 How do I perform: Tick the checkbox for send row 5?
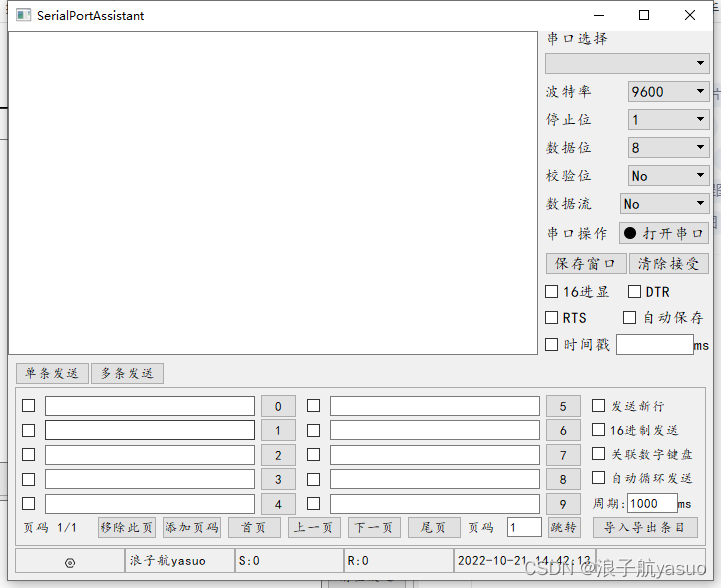click(x=314, y=405)
